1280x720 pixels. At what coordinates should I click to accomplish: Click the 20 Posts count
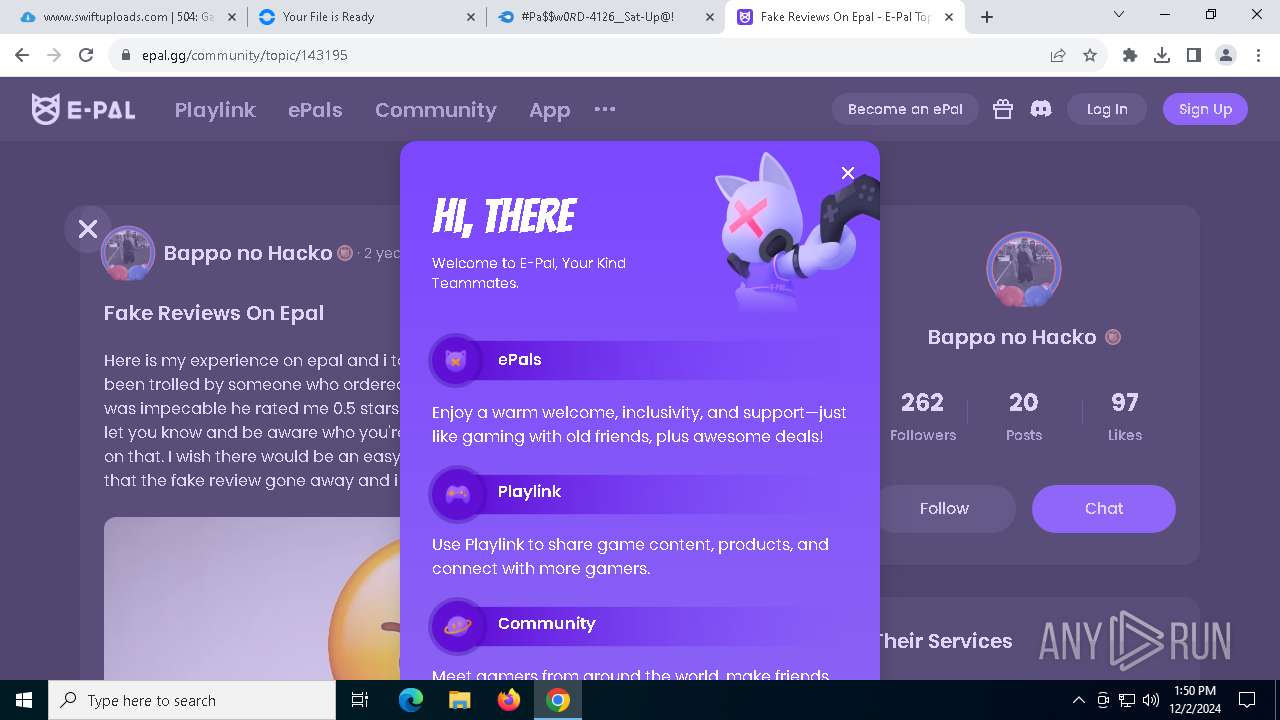point(1023,416)
